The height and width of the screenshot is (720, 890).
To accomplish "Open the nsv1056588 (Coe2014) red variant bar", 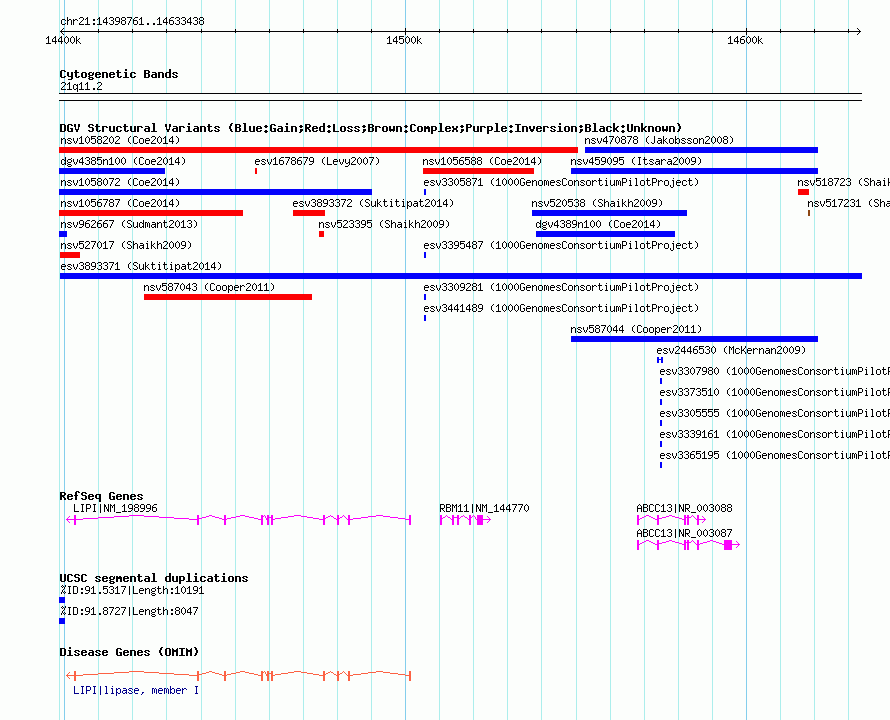I will (478, 171).
